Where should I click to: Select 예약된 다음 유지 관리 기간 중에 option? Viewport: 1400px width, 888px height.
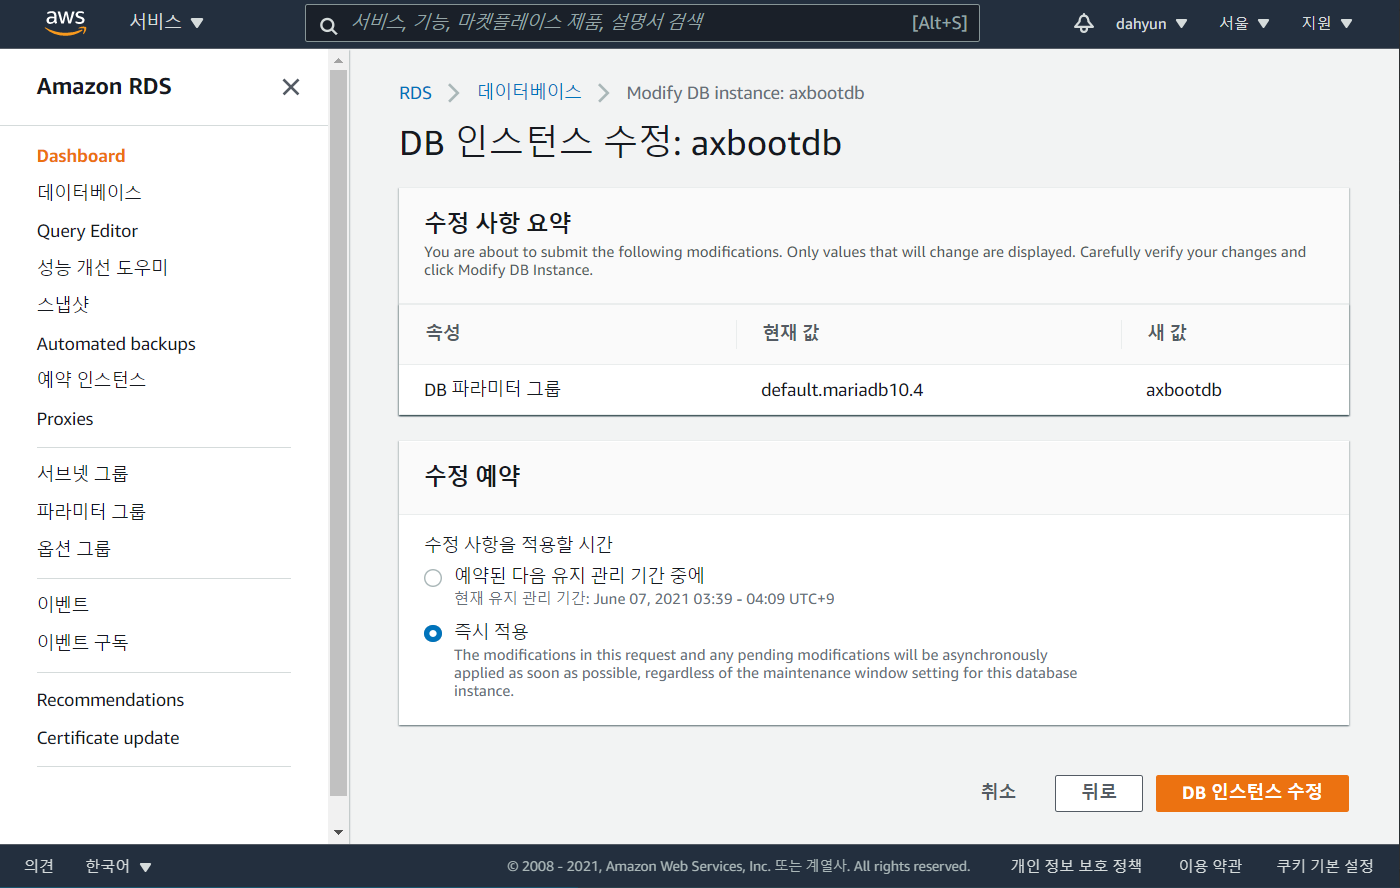point(433,577)
